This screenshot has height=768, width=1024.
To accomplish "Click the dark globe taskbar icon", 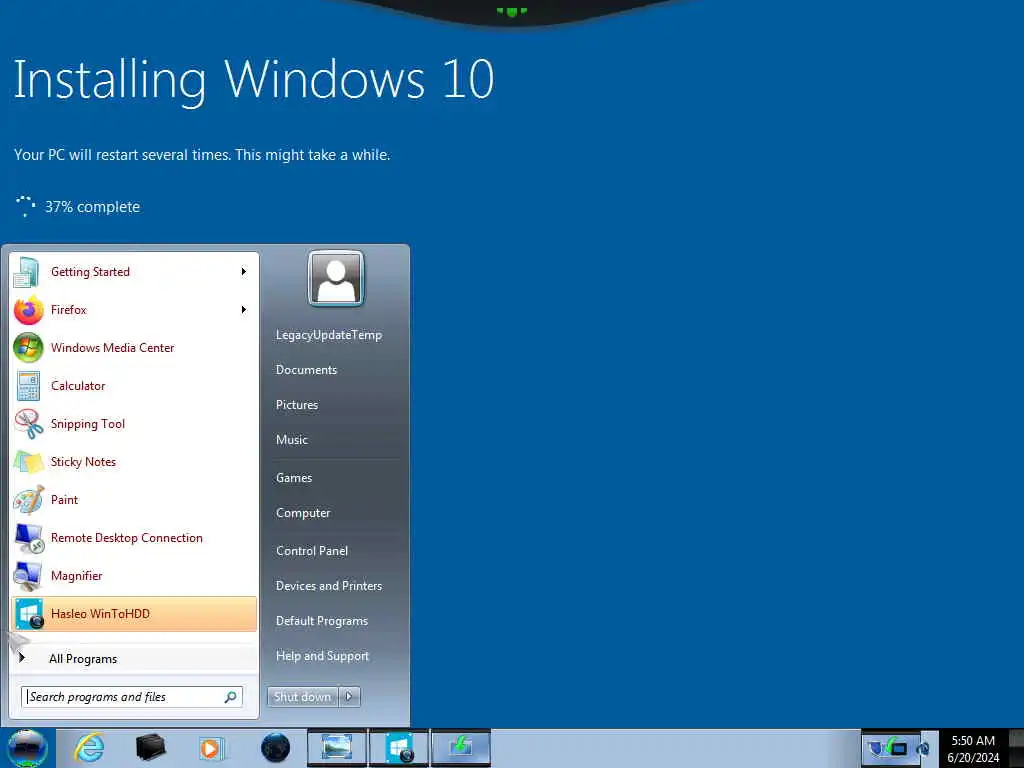I will (x=276, y=748).
